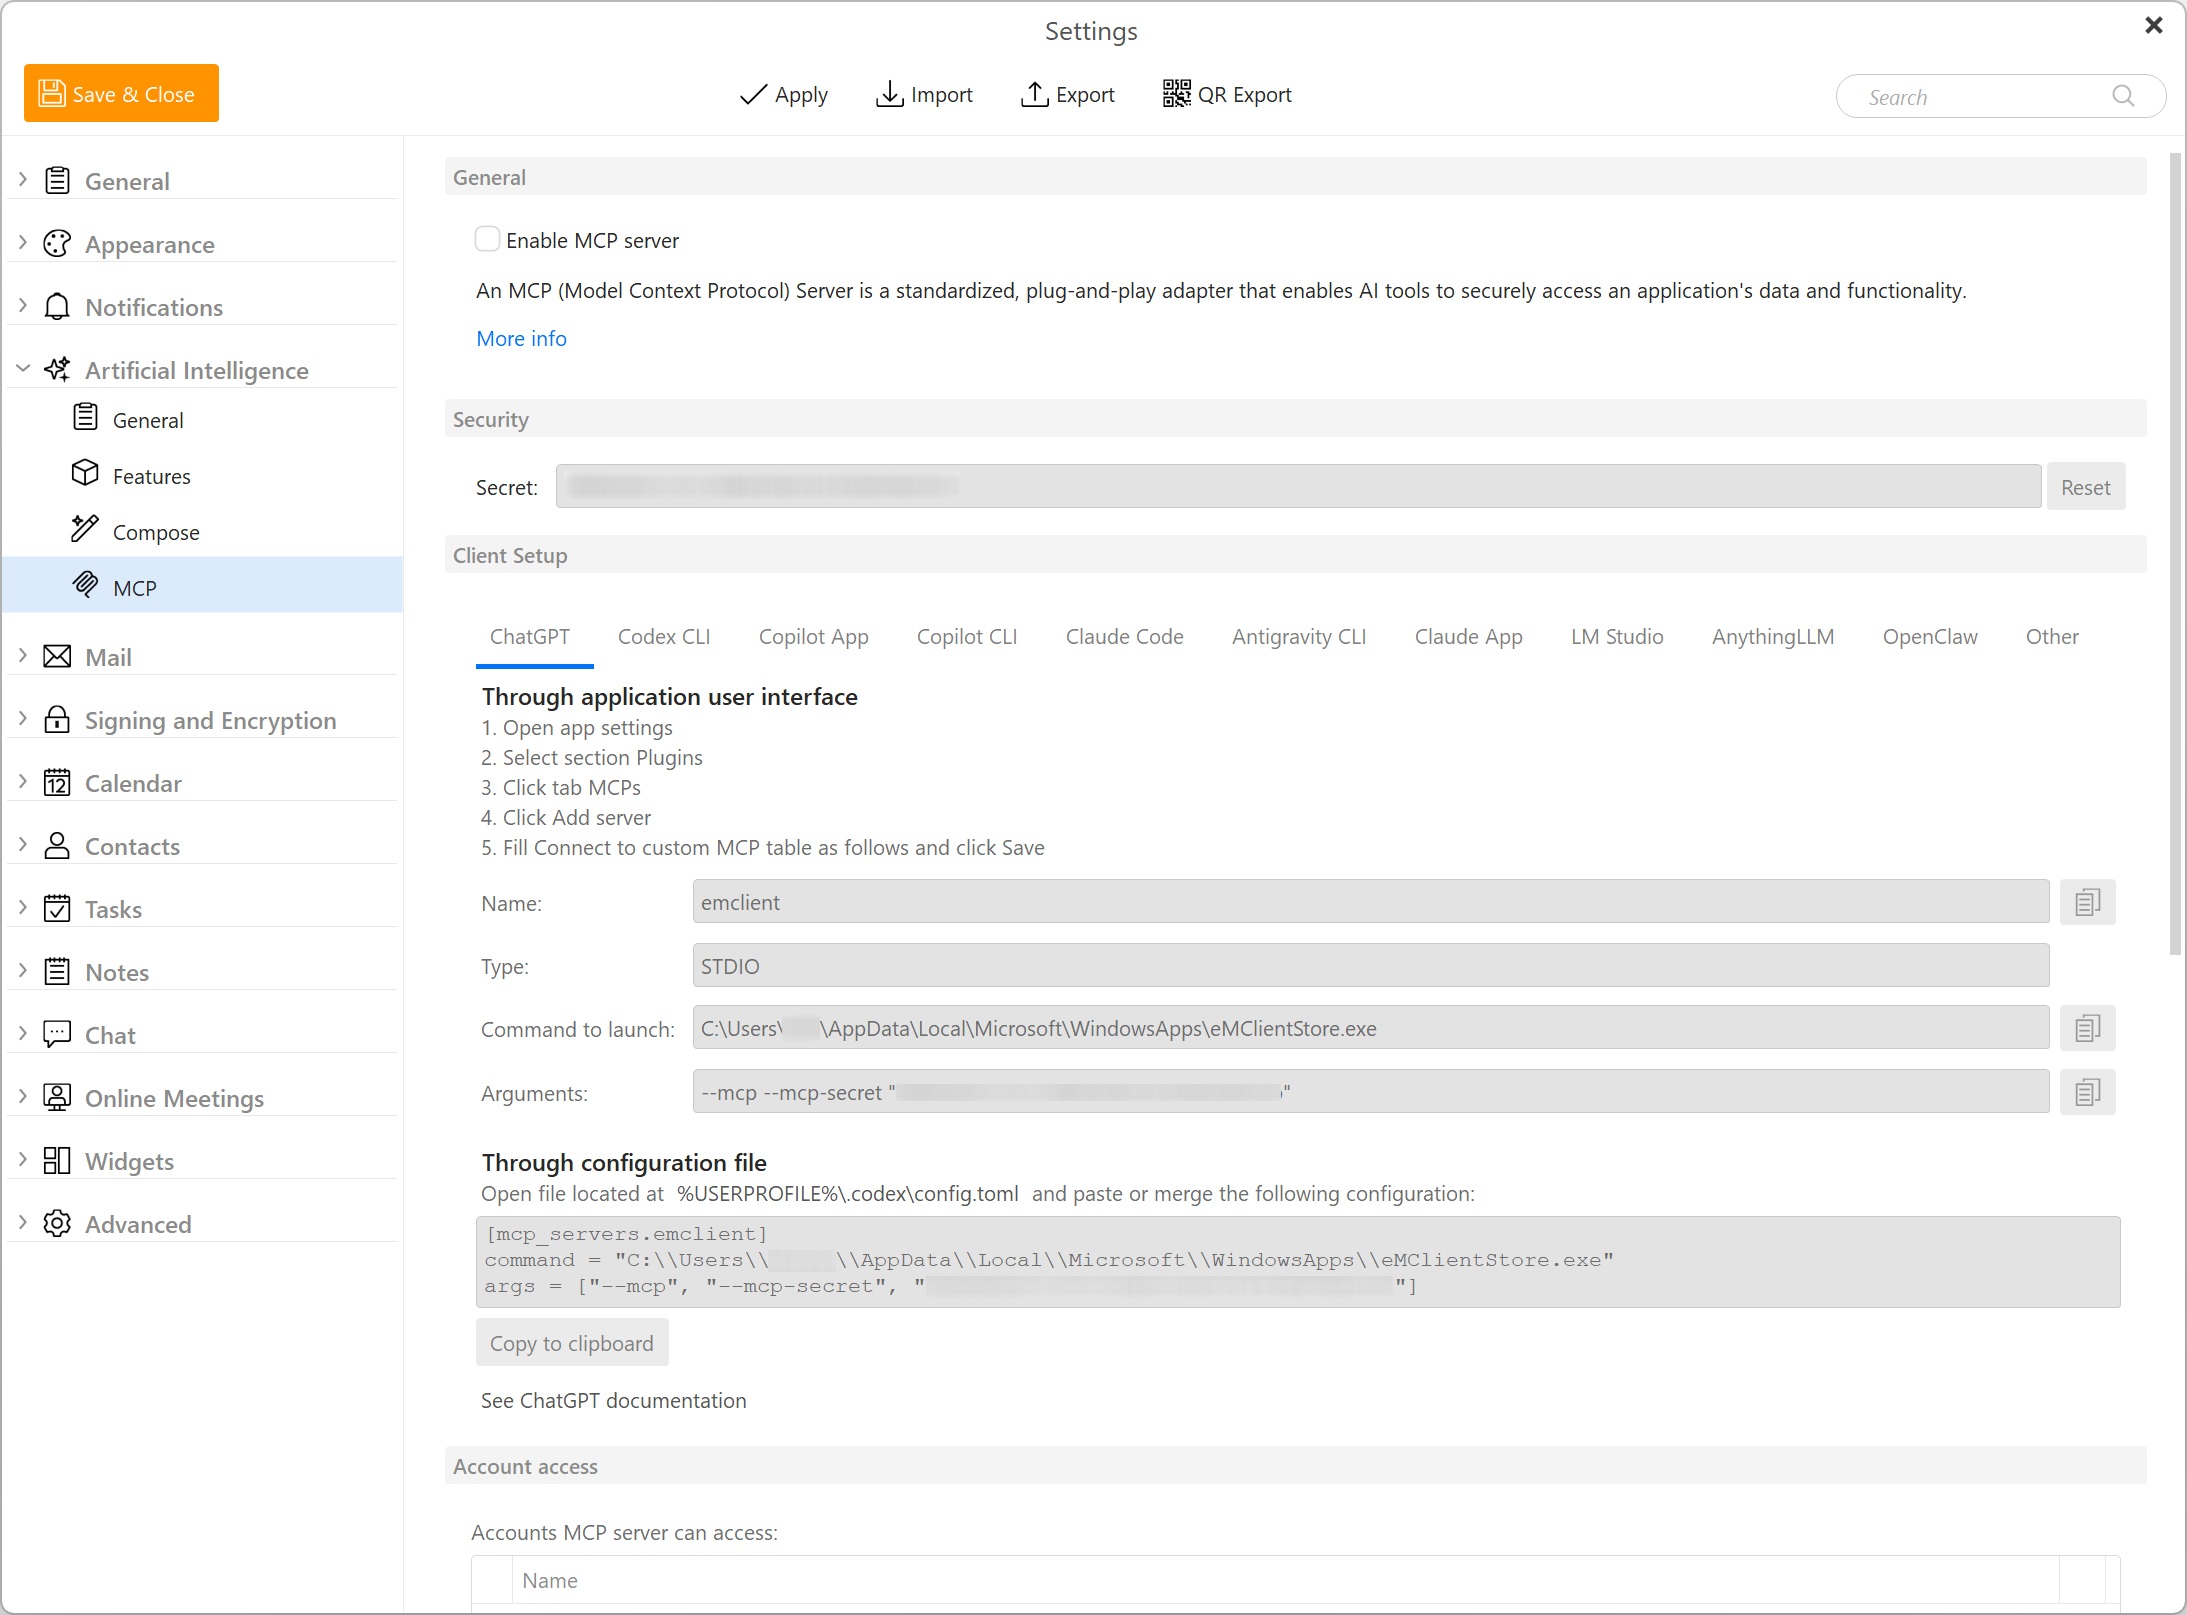
Task: Open the Antigravity CLI tab
Action: pos(1299,637)
